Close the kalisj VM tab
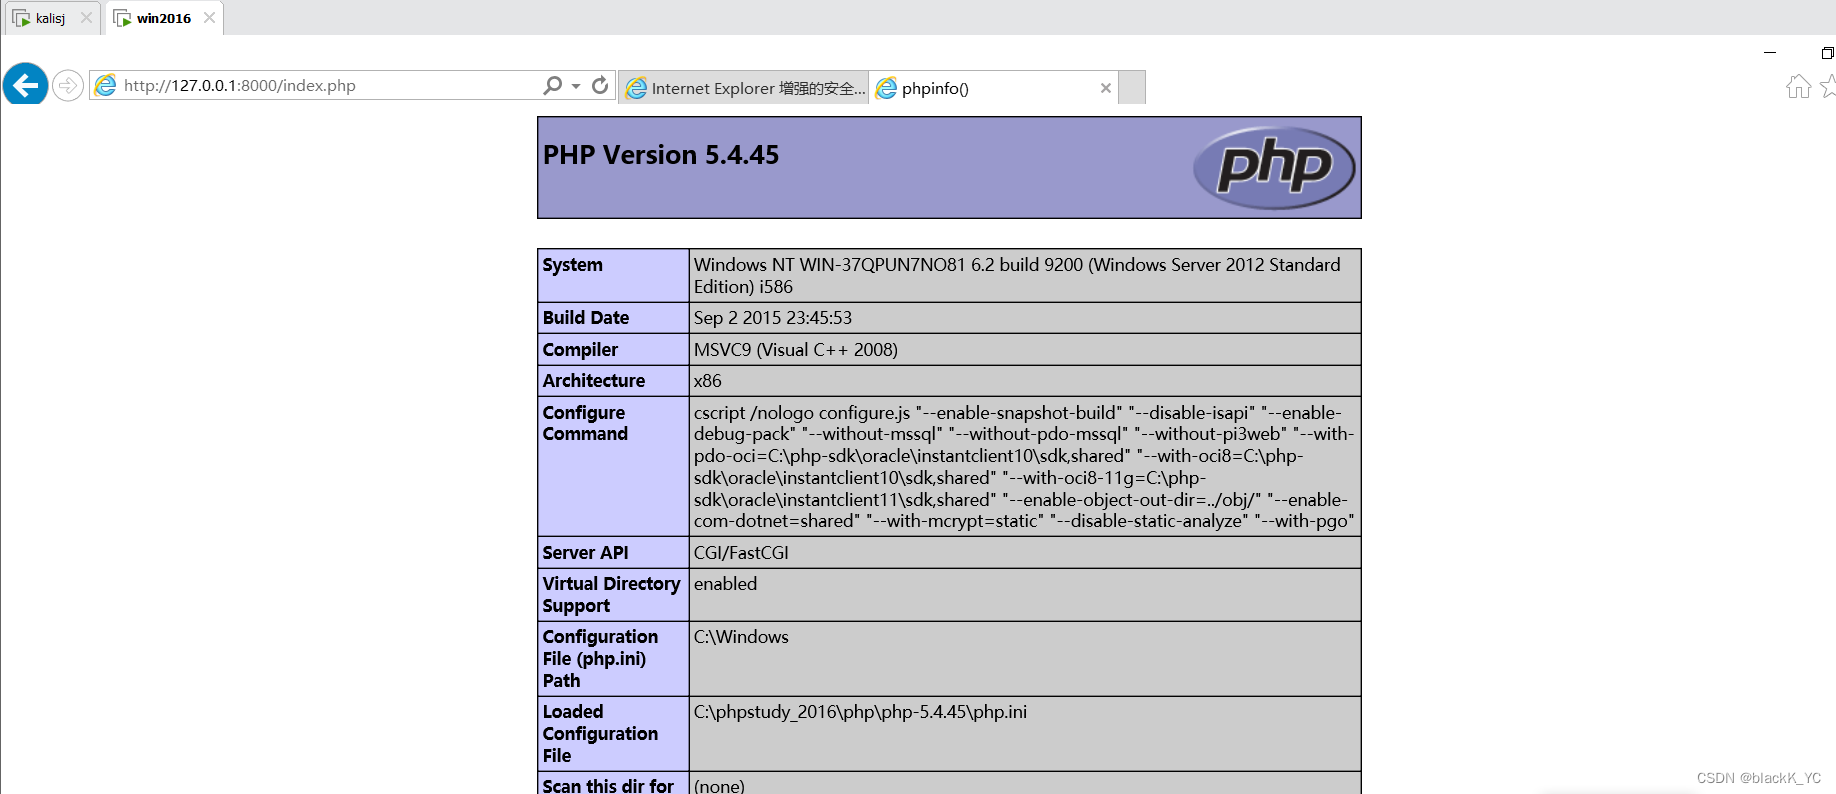The height and width of the screenshot is (794, 1836). coord(86,18)
